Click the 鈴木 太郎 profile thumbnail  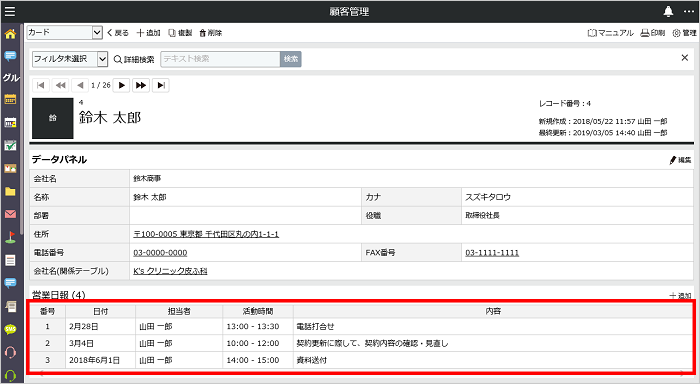[53, 118]
